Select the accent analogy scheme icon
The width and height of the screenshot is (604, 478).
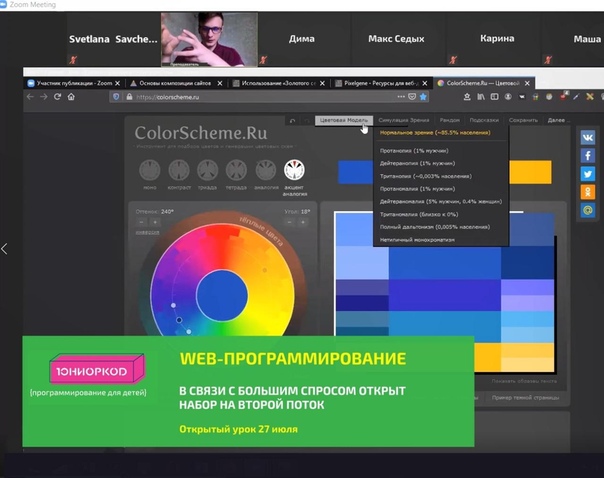click(294, 170)
